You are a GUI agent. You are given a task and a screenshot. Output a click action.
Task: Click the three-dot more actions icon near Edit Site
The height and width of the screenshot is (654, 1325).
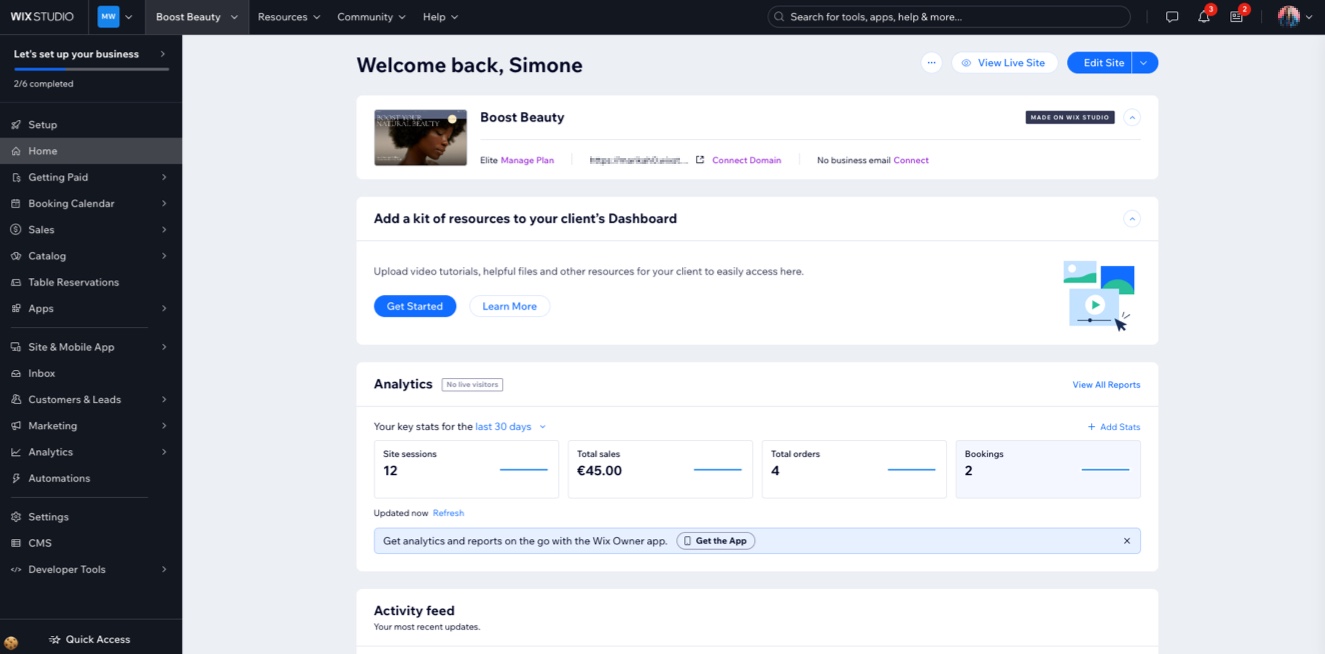coord(931,62)
